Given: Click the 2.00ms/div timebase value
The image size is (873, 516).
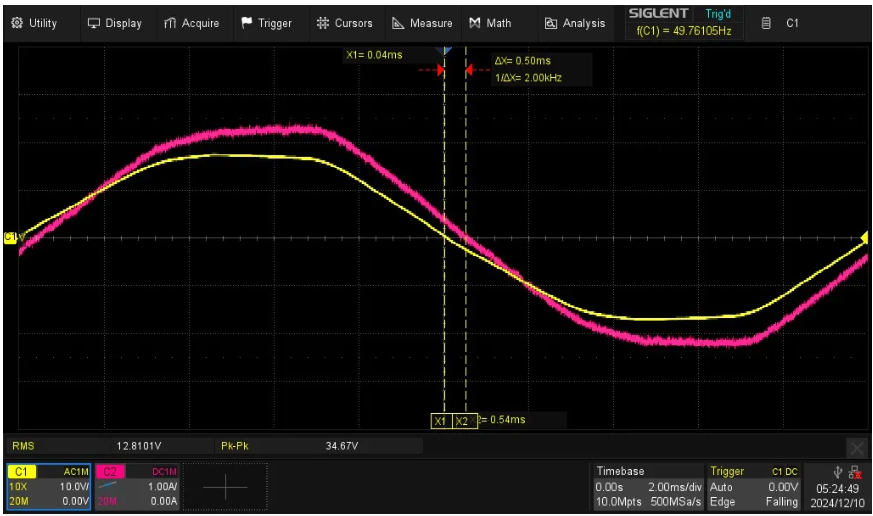Looking at the screenshot, I should (x=675, y=487).
